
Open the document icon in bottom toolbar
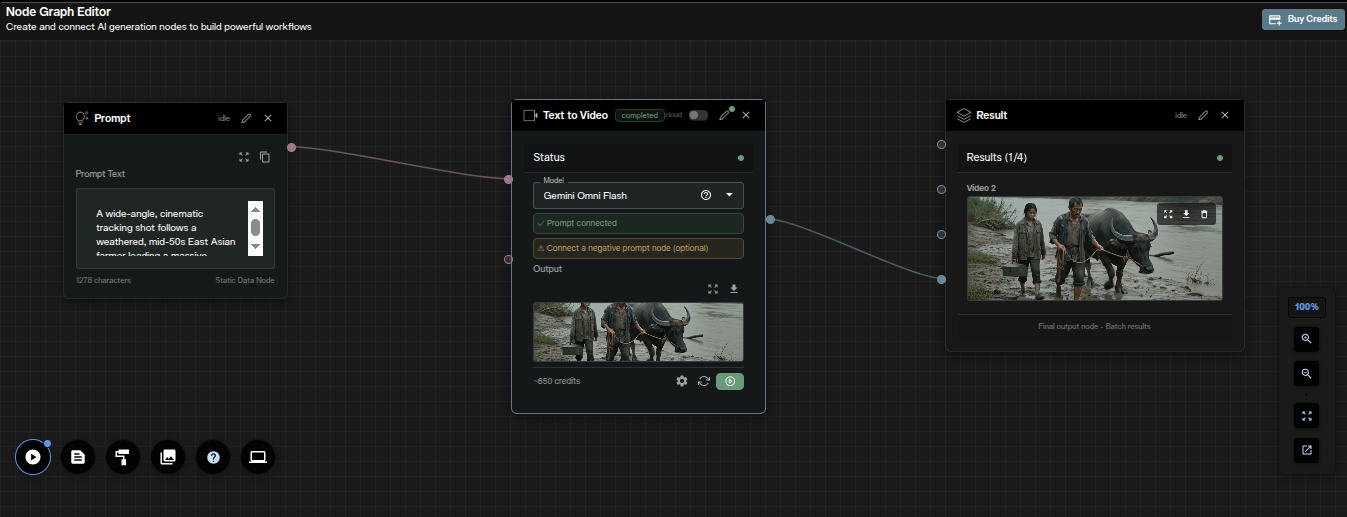tap(78, 457)
